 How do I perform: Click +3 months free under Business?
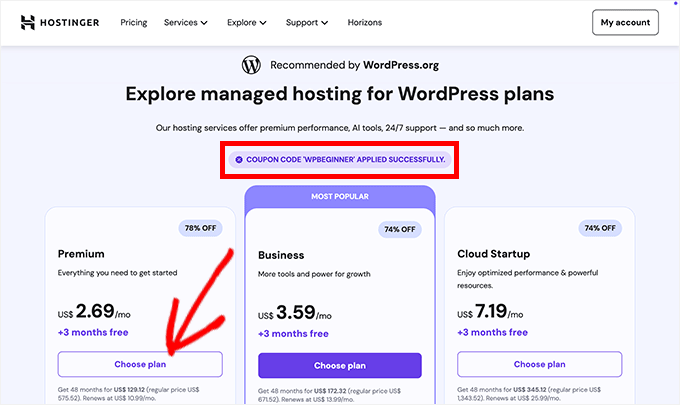[292, 334]
